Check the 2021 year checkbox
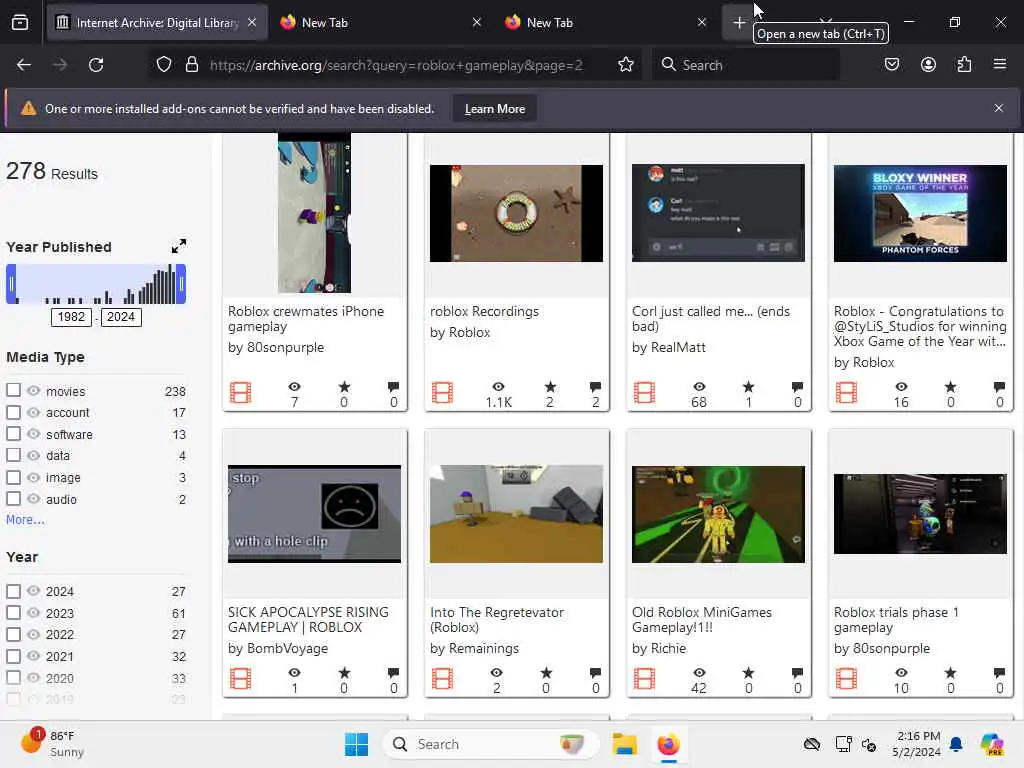Image resolution: width=1024 pixels, height=768 pixels. click(x=13, y=656)
